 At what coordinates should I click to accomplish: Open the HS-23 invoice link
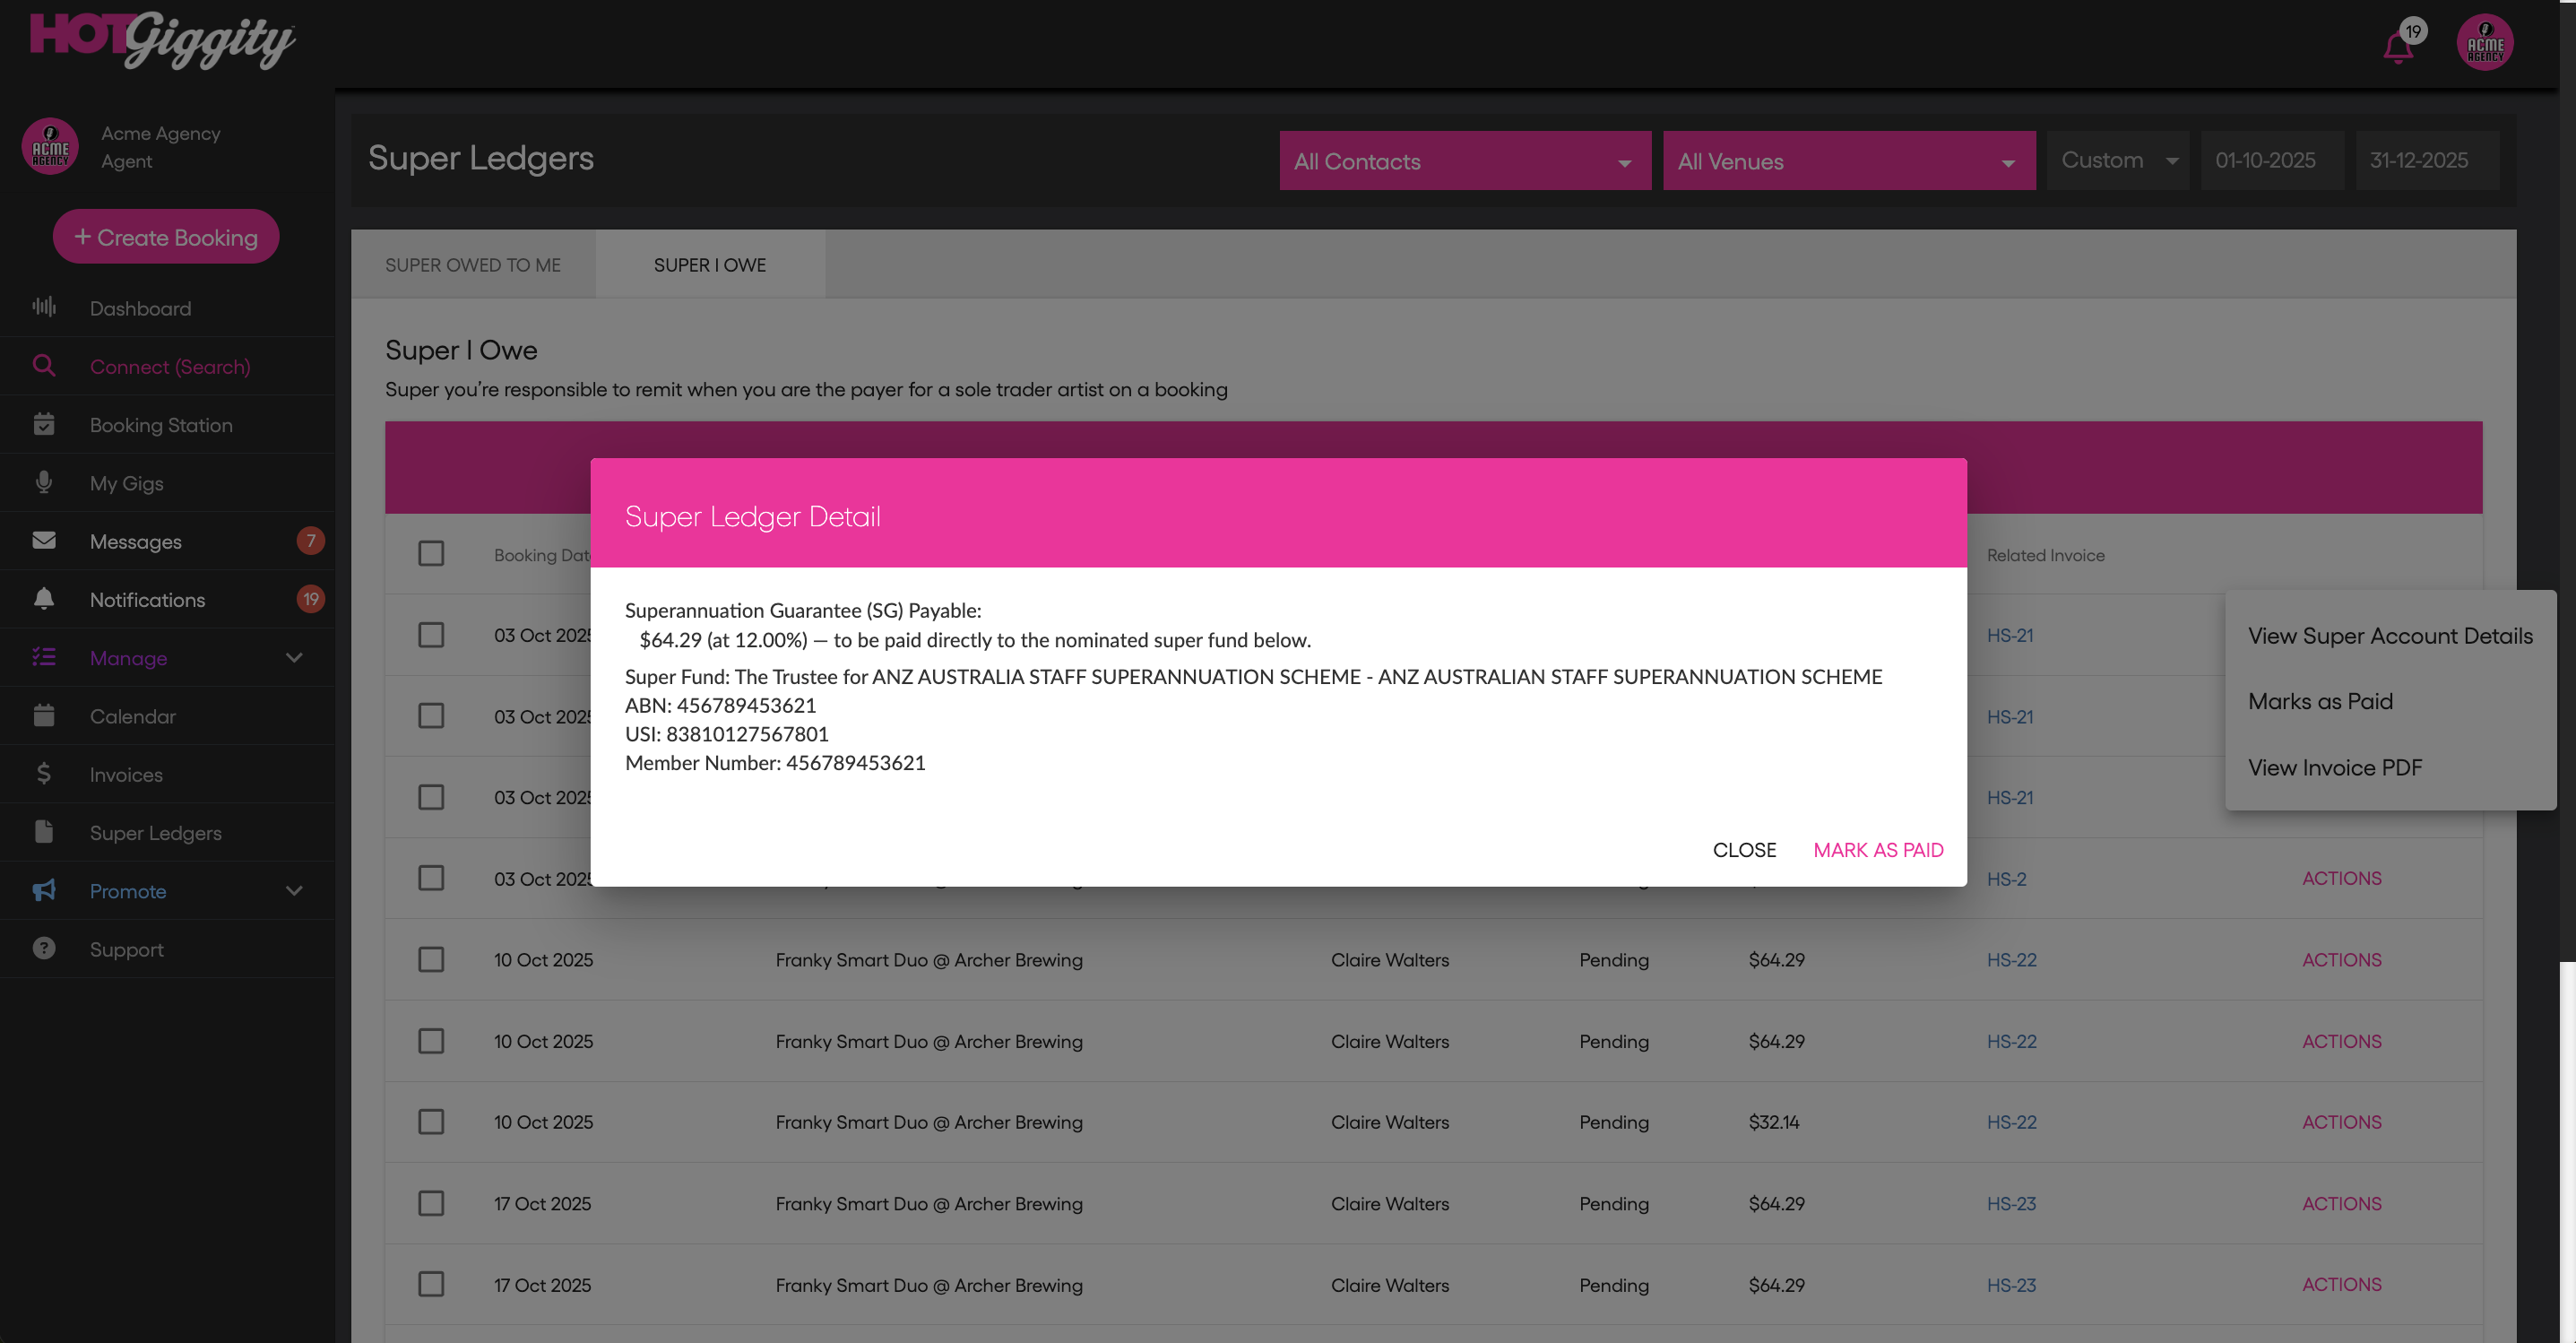2010,1203
